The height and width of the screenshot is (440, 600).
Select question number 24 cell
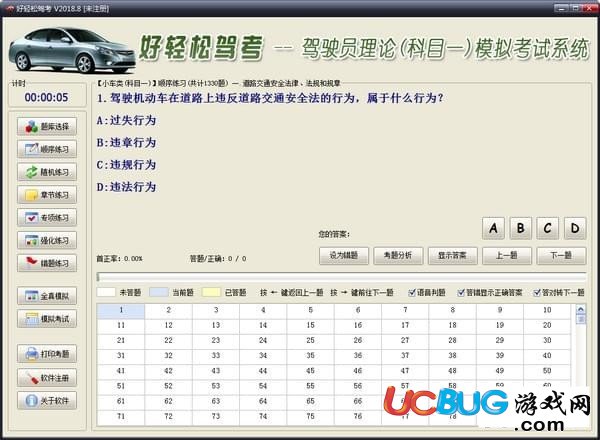[x=263, y=341]
